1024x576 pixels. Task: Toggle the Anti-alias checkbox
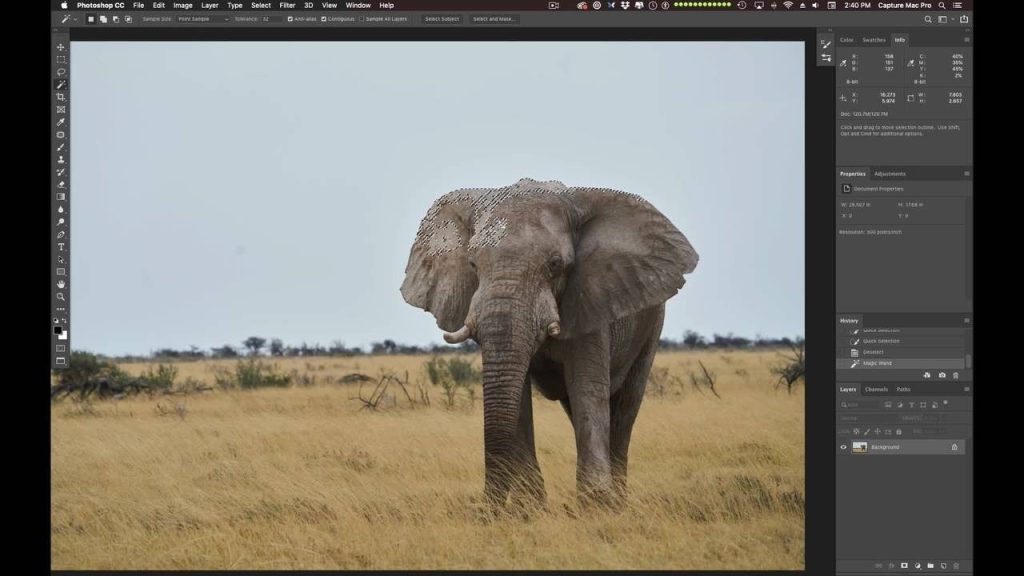(x=290, y=19)
